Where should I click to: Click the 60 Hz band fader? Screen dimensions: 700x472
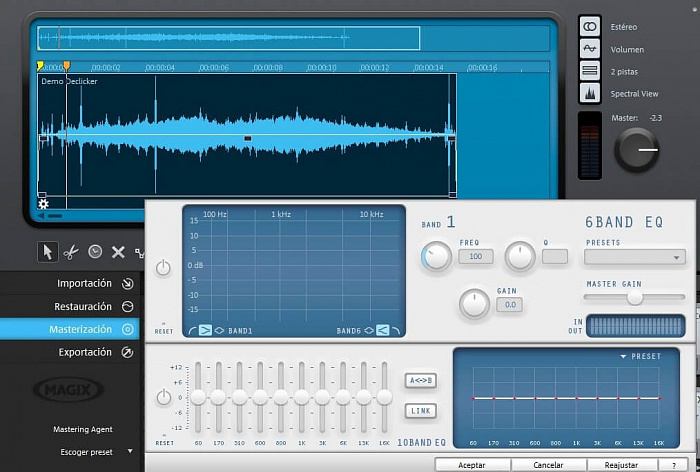[198, 397]
